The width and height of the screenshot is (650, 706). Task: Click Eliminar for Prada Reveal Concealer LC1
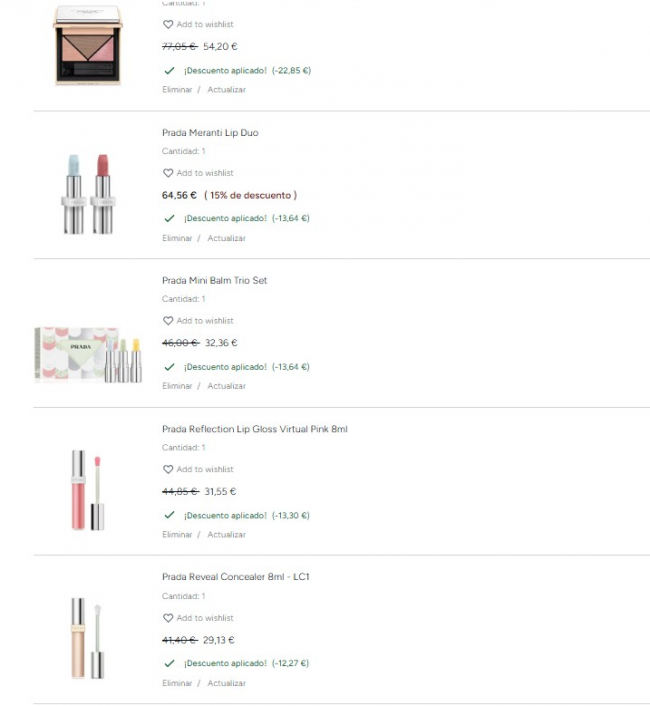point(177,683)
